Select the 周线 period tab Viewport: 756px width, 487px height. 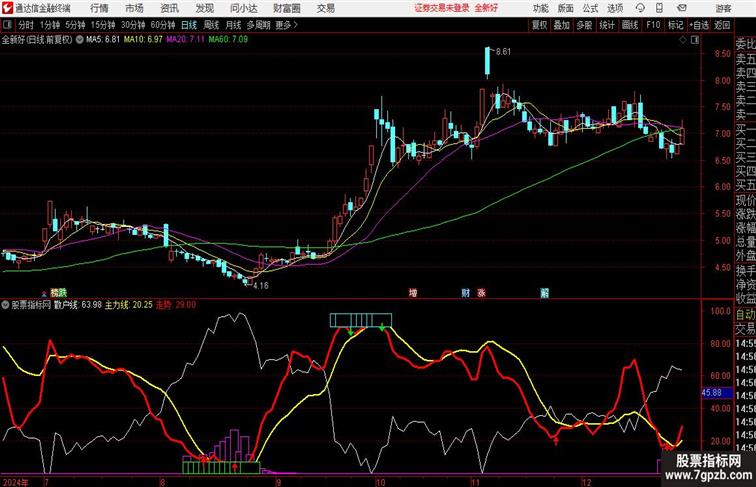[211, 25]
